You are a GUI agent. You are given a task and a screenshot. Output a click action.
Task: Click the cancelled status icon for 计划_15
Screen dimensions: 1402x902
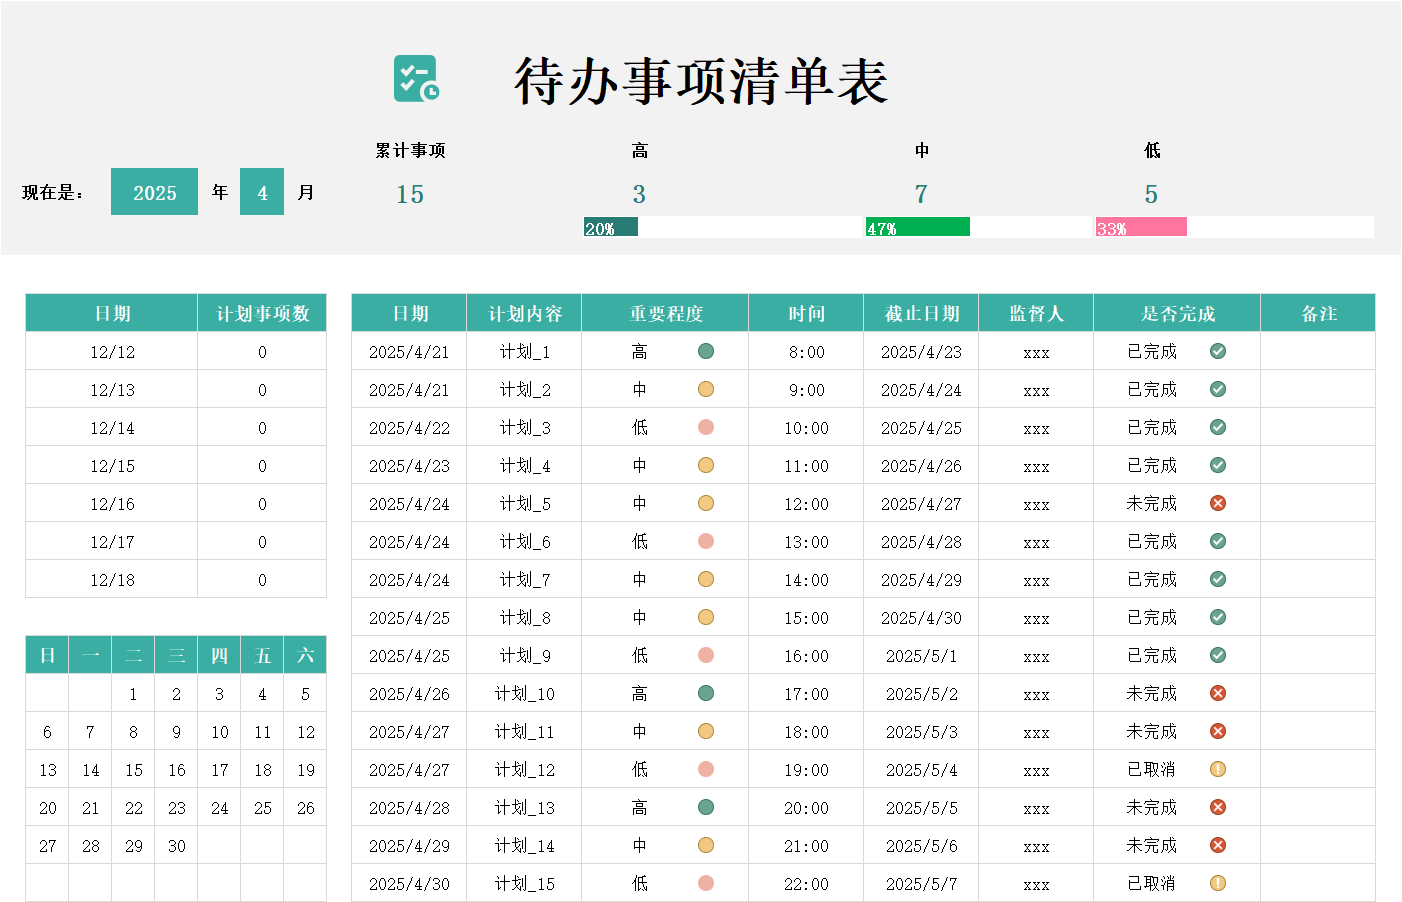pyautogui.click(x=1217, y=883)
